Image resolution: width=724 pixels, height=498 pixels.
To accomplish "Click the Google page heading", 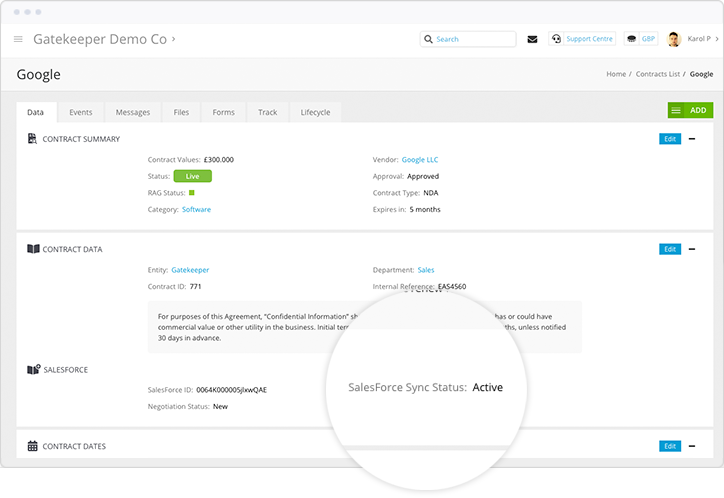I will (39, 75).
